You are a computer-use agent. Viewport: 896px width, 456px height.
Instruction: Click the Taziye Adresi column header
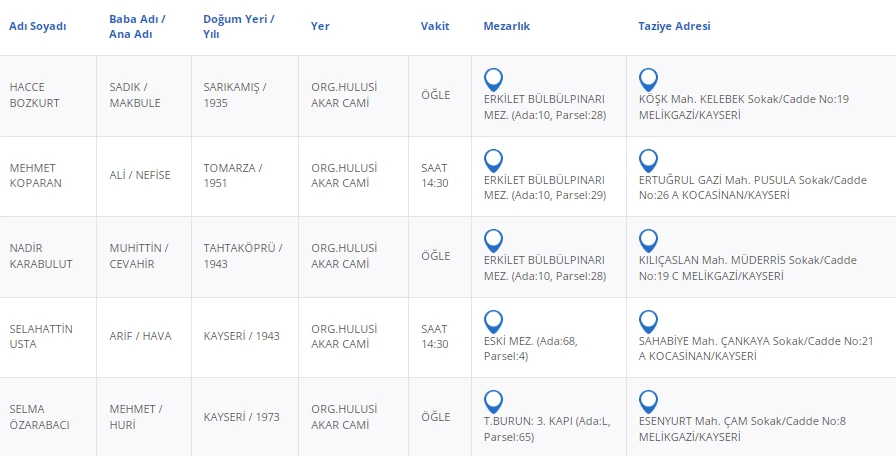(674, 27)
